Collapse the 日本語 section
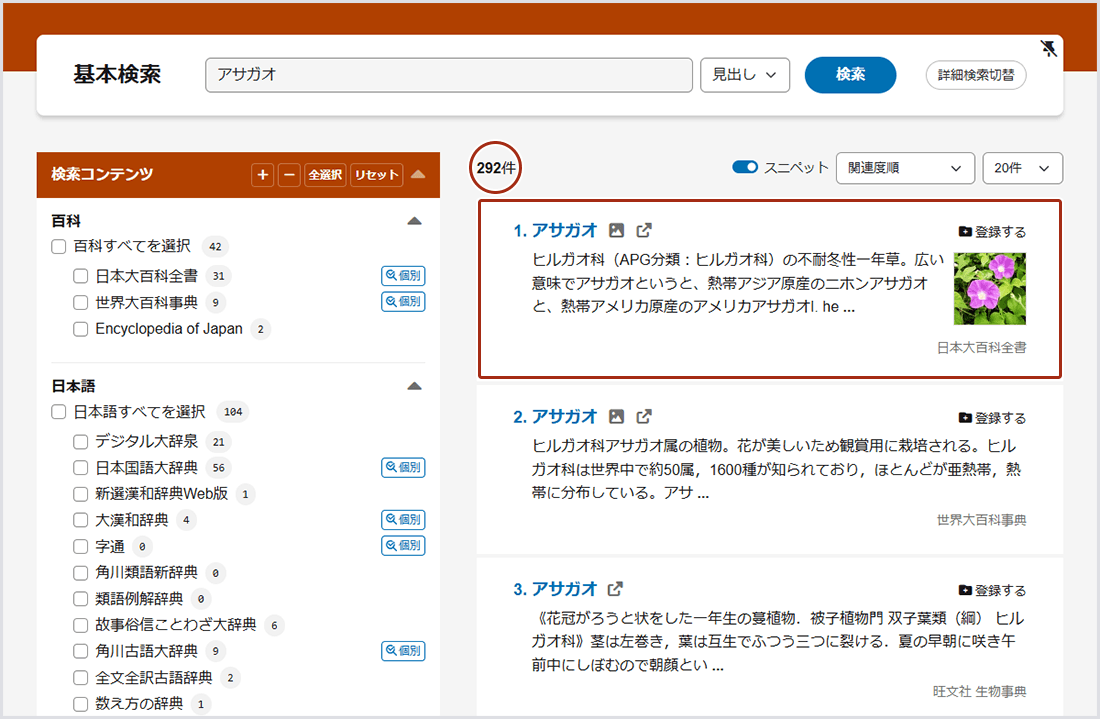1100x719 pixels. (415, 386)
